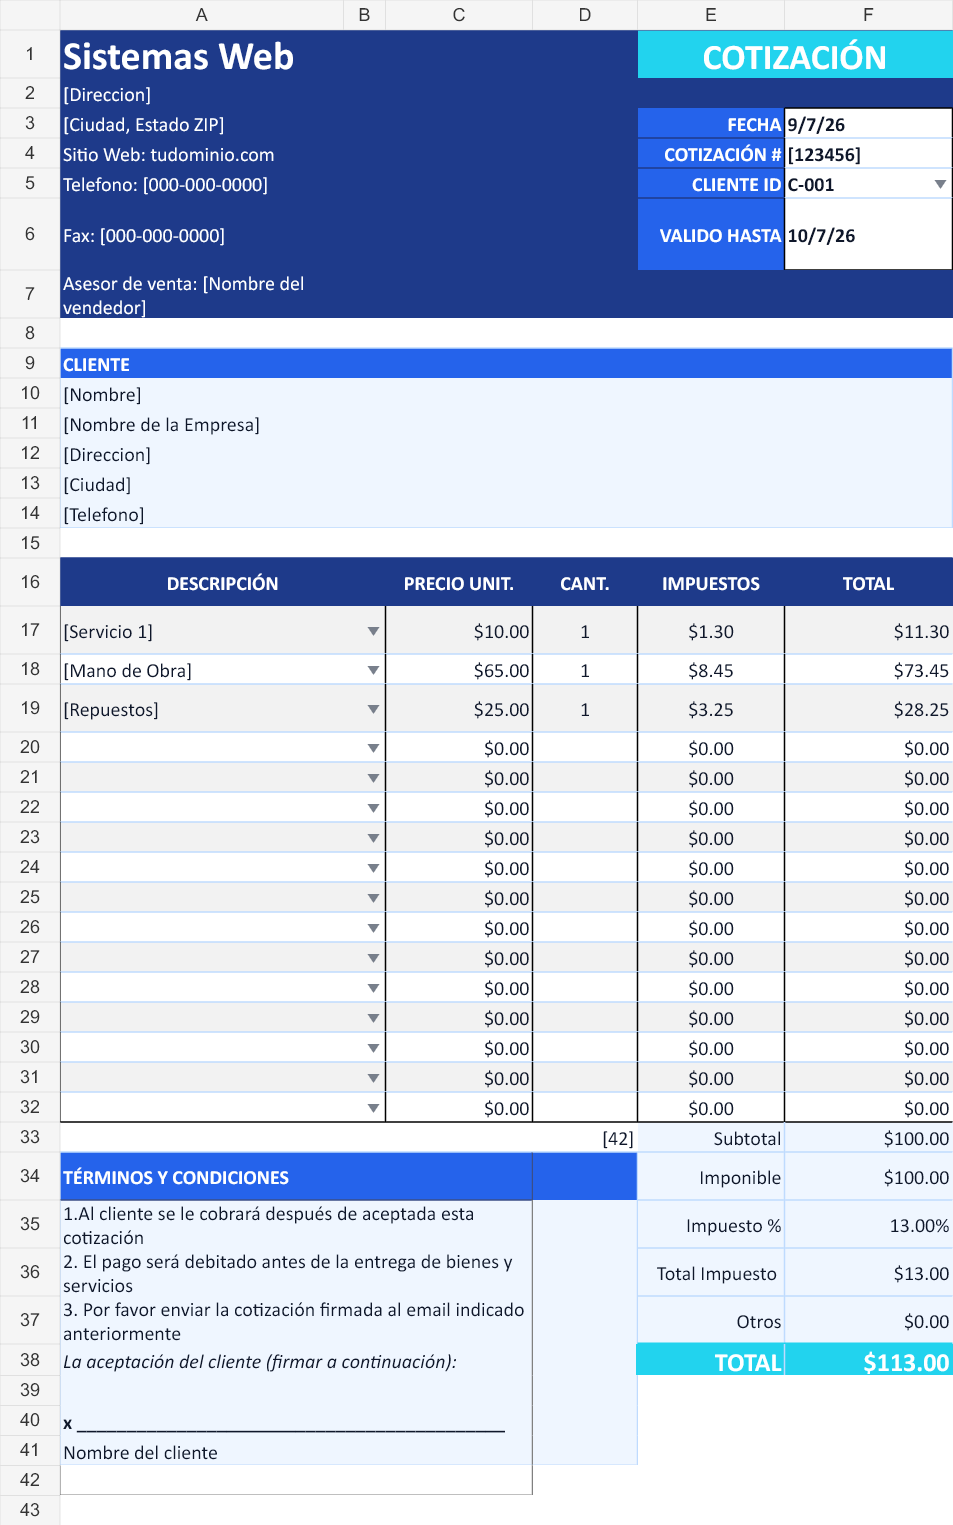Click the IMPUESTOS column heading

[711, 583]
